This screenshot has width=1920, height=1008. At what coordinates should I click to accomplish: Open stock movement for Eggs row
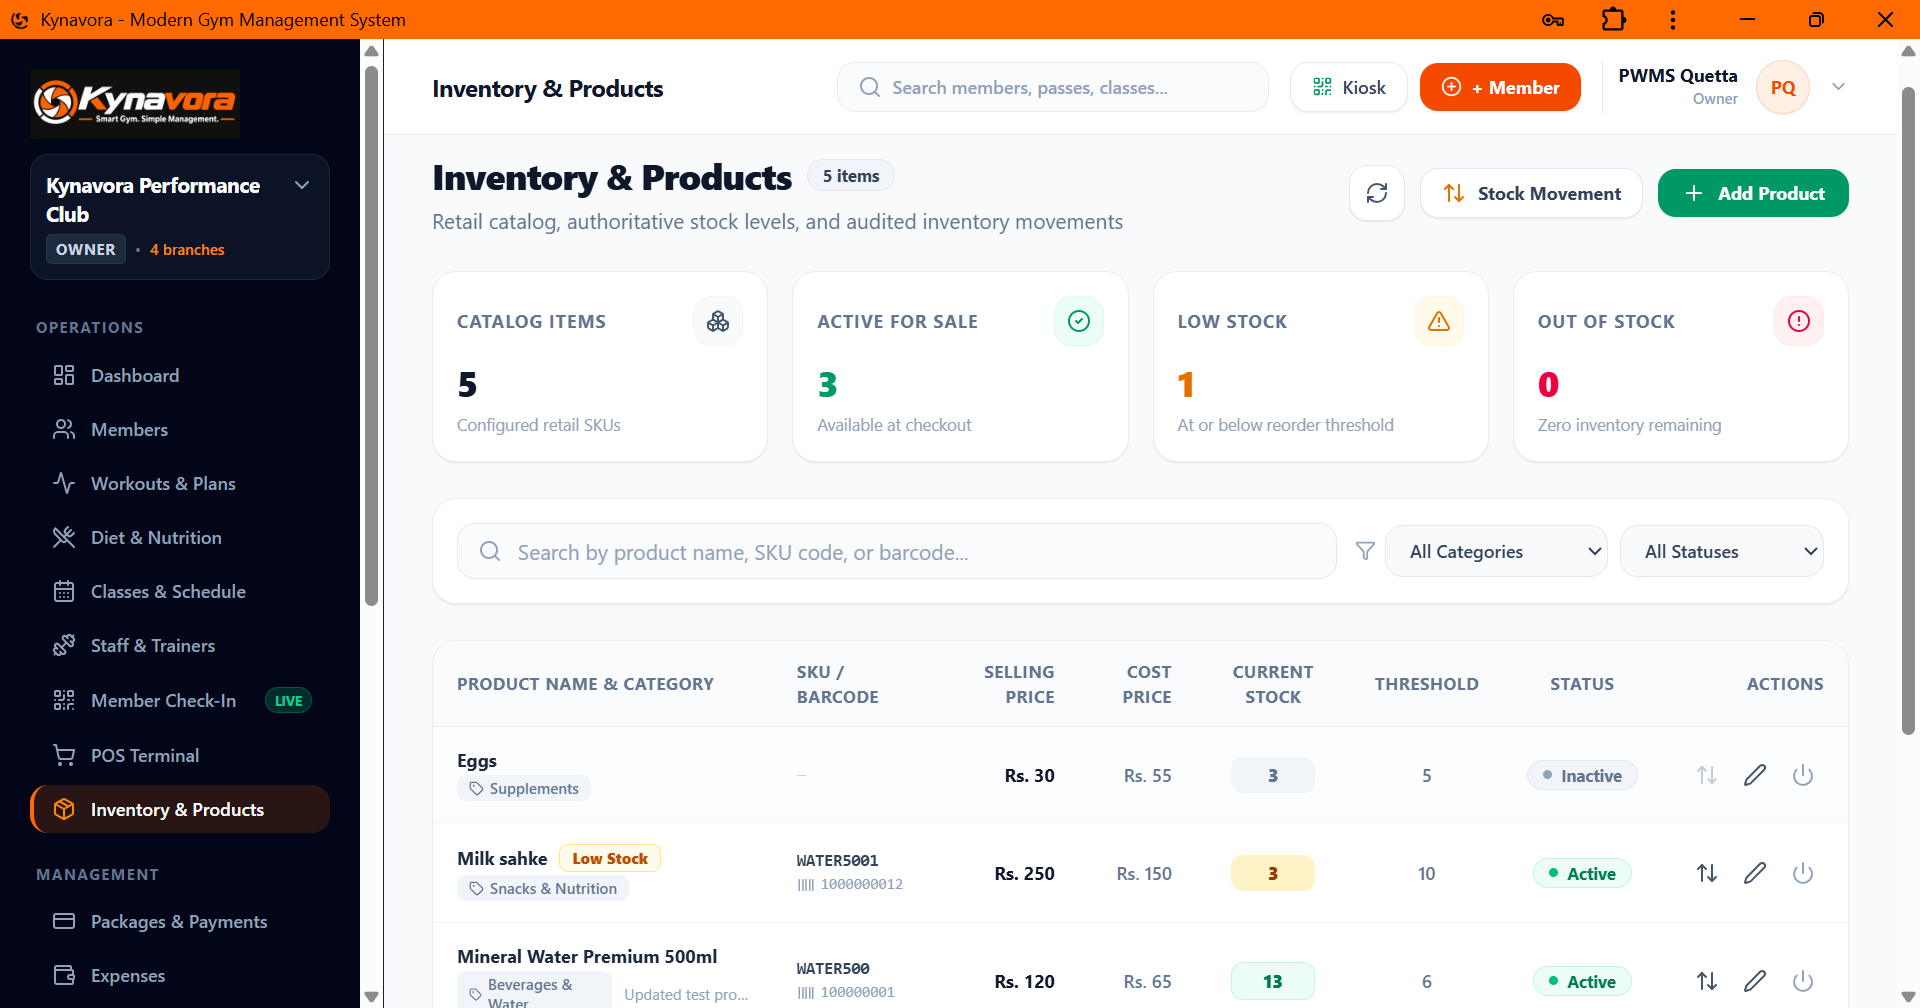pos(1707,775)
